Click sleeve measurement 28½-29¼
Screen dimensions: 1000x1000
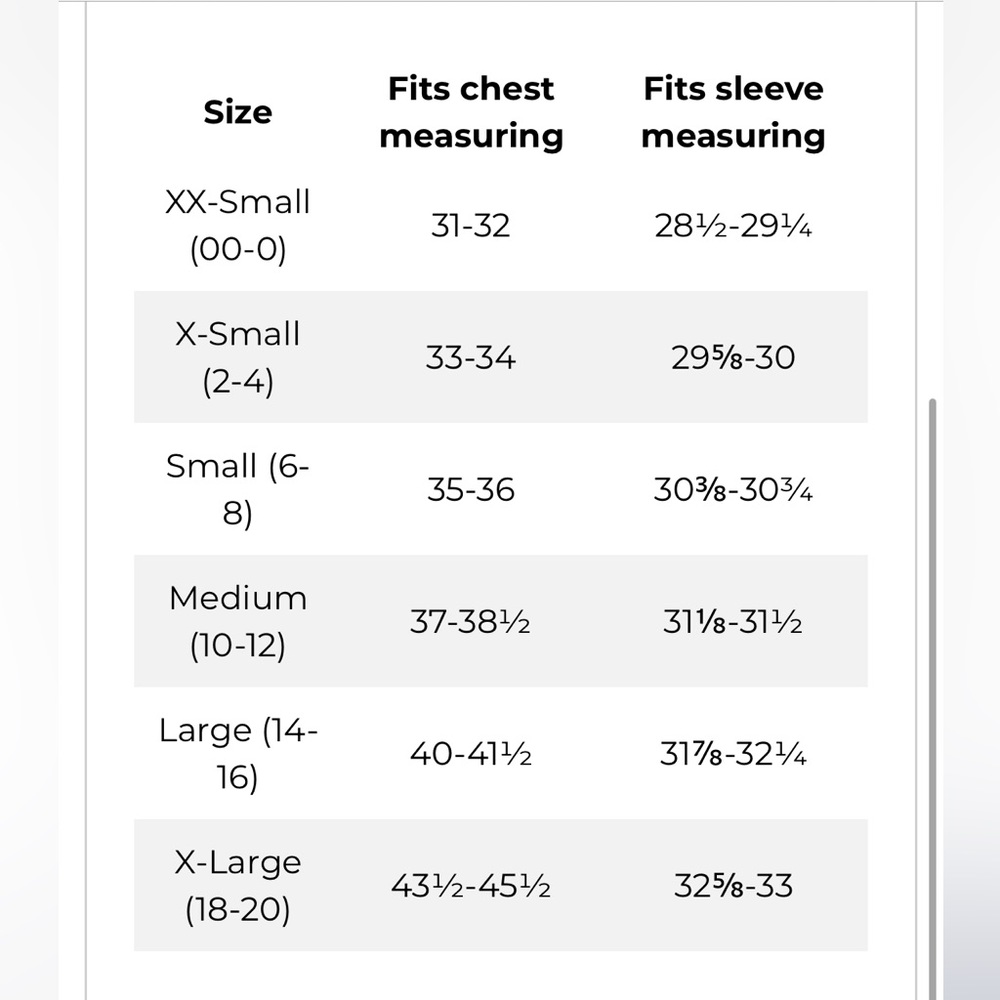[x=733, y=226]
